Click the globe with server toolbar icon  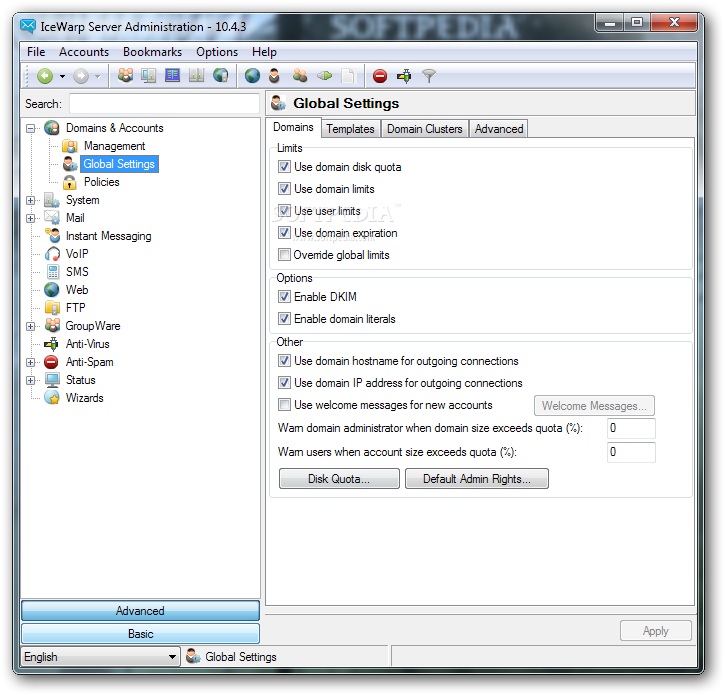click(x=221, y=75)
